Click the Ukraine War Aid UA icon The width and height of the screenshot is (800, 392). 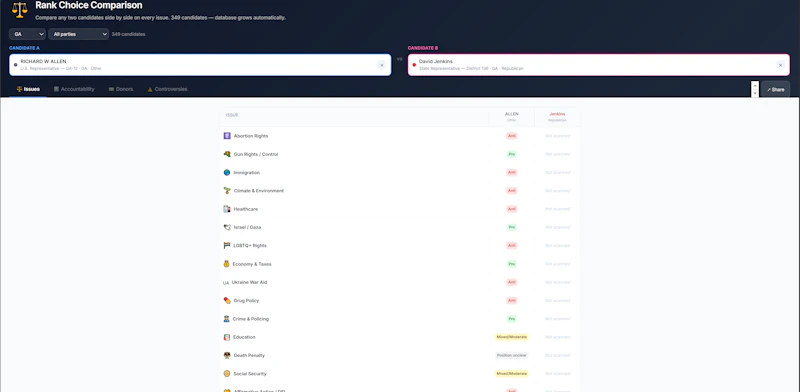point(226,283)
